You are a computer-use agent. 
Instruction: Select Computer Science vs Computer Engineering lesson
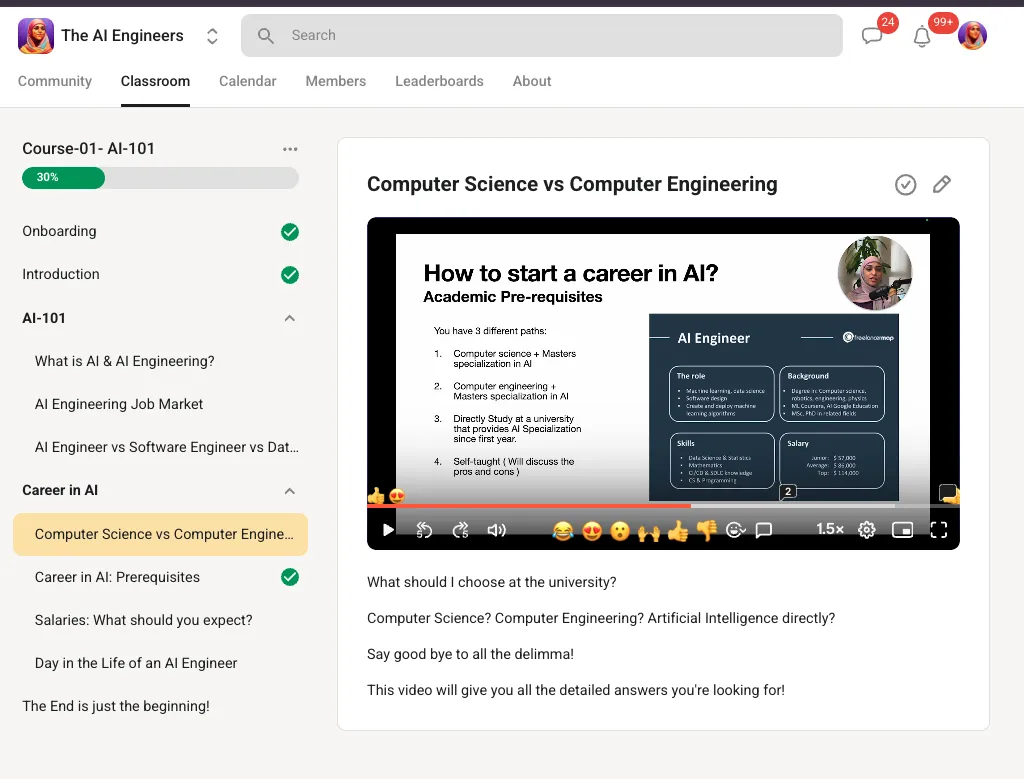tap(161, 534)
